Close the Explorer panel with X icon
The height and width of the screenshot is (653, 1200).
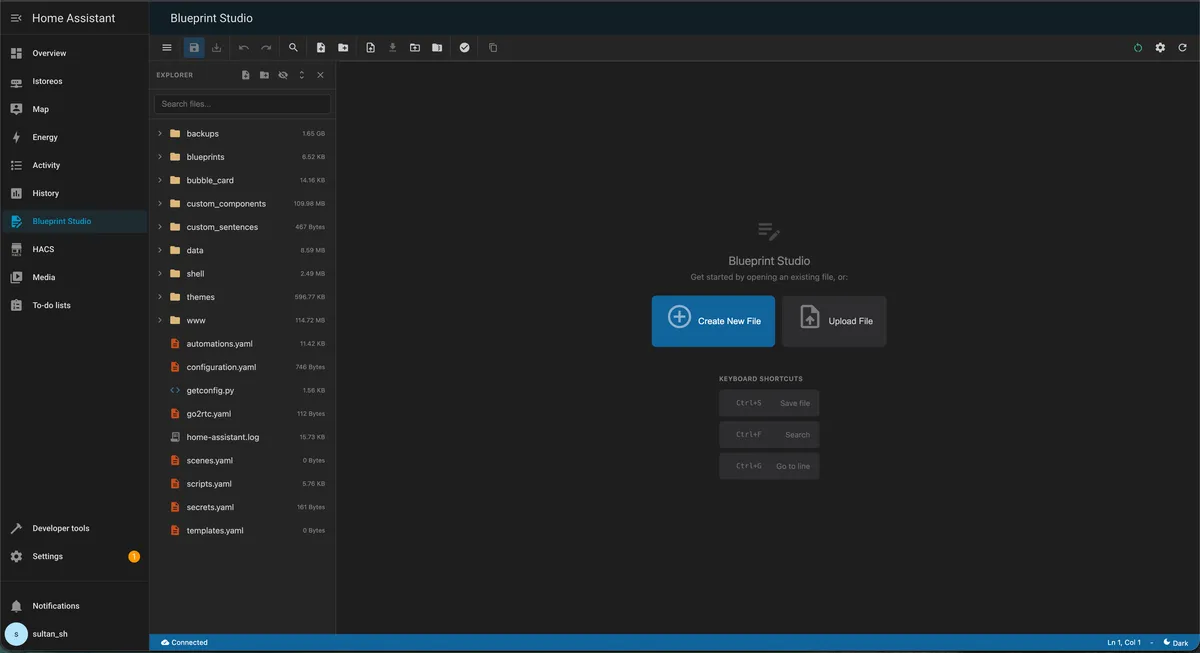click(320, 75)
